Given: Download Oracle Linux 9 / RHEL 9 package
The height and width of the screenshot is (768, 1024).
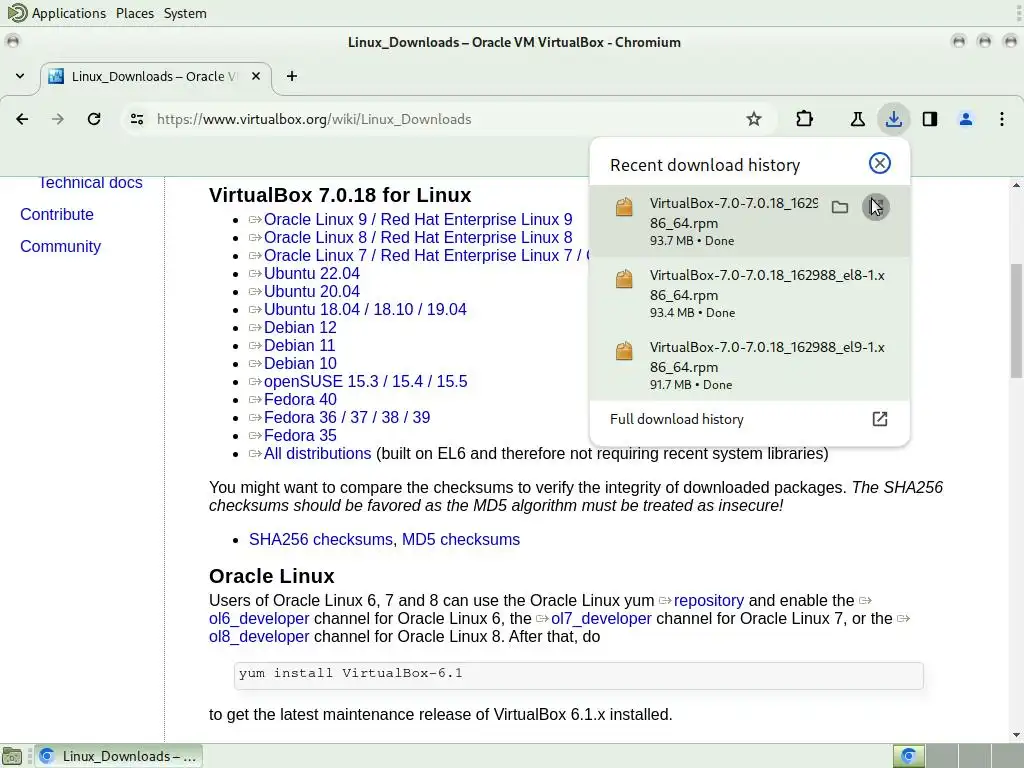Looking at the screenshot, I should [418, 219].
